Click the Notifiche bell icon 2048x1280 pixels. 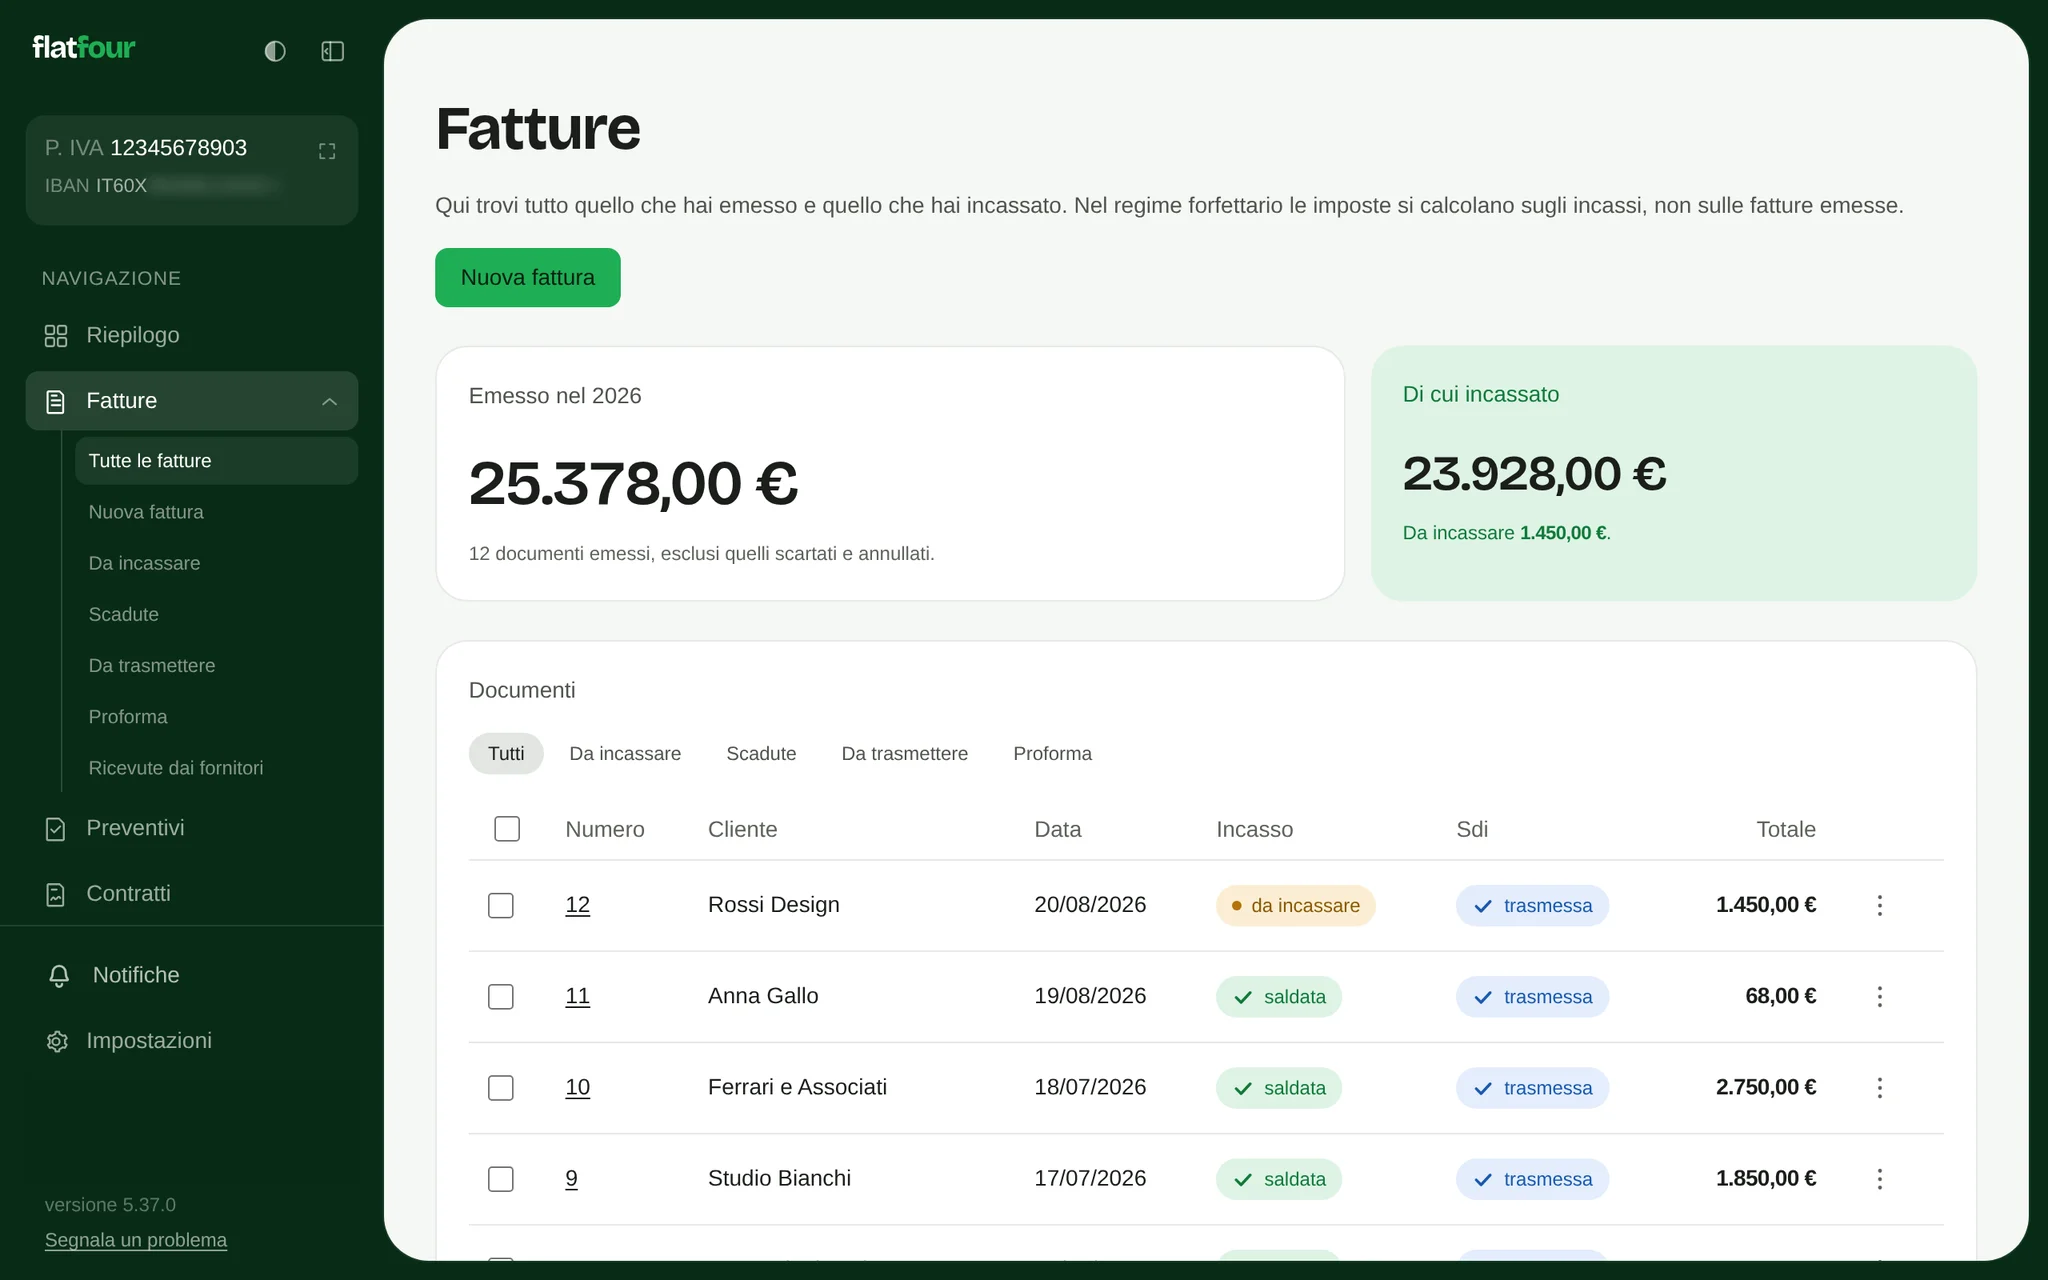(59, 976)
